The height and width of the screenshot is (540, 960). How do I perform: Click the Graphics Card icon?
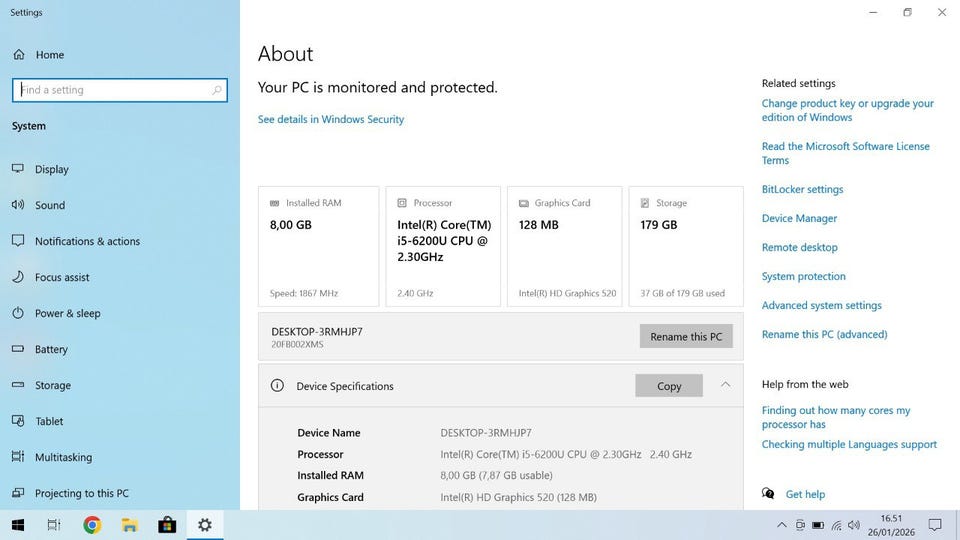pyautogui.click(x=523, y=203)
